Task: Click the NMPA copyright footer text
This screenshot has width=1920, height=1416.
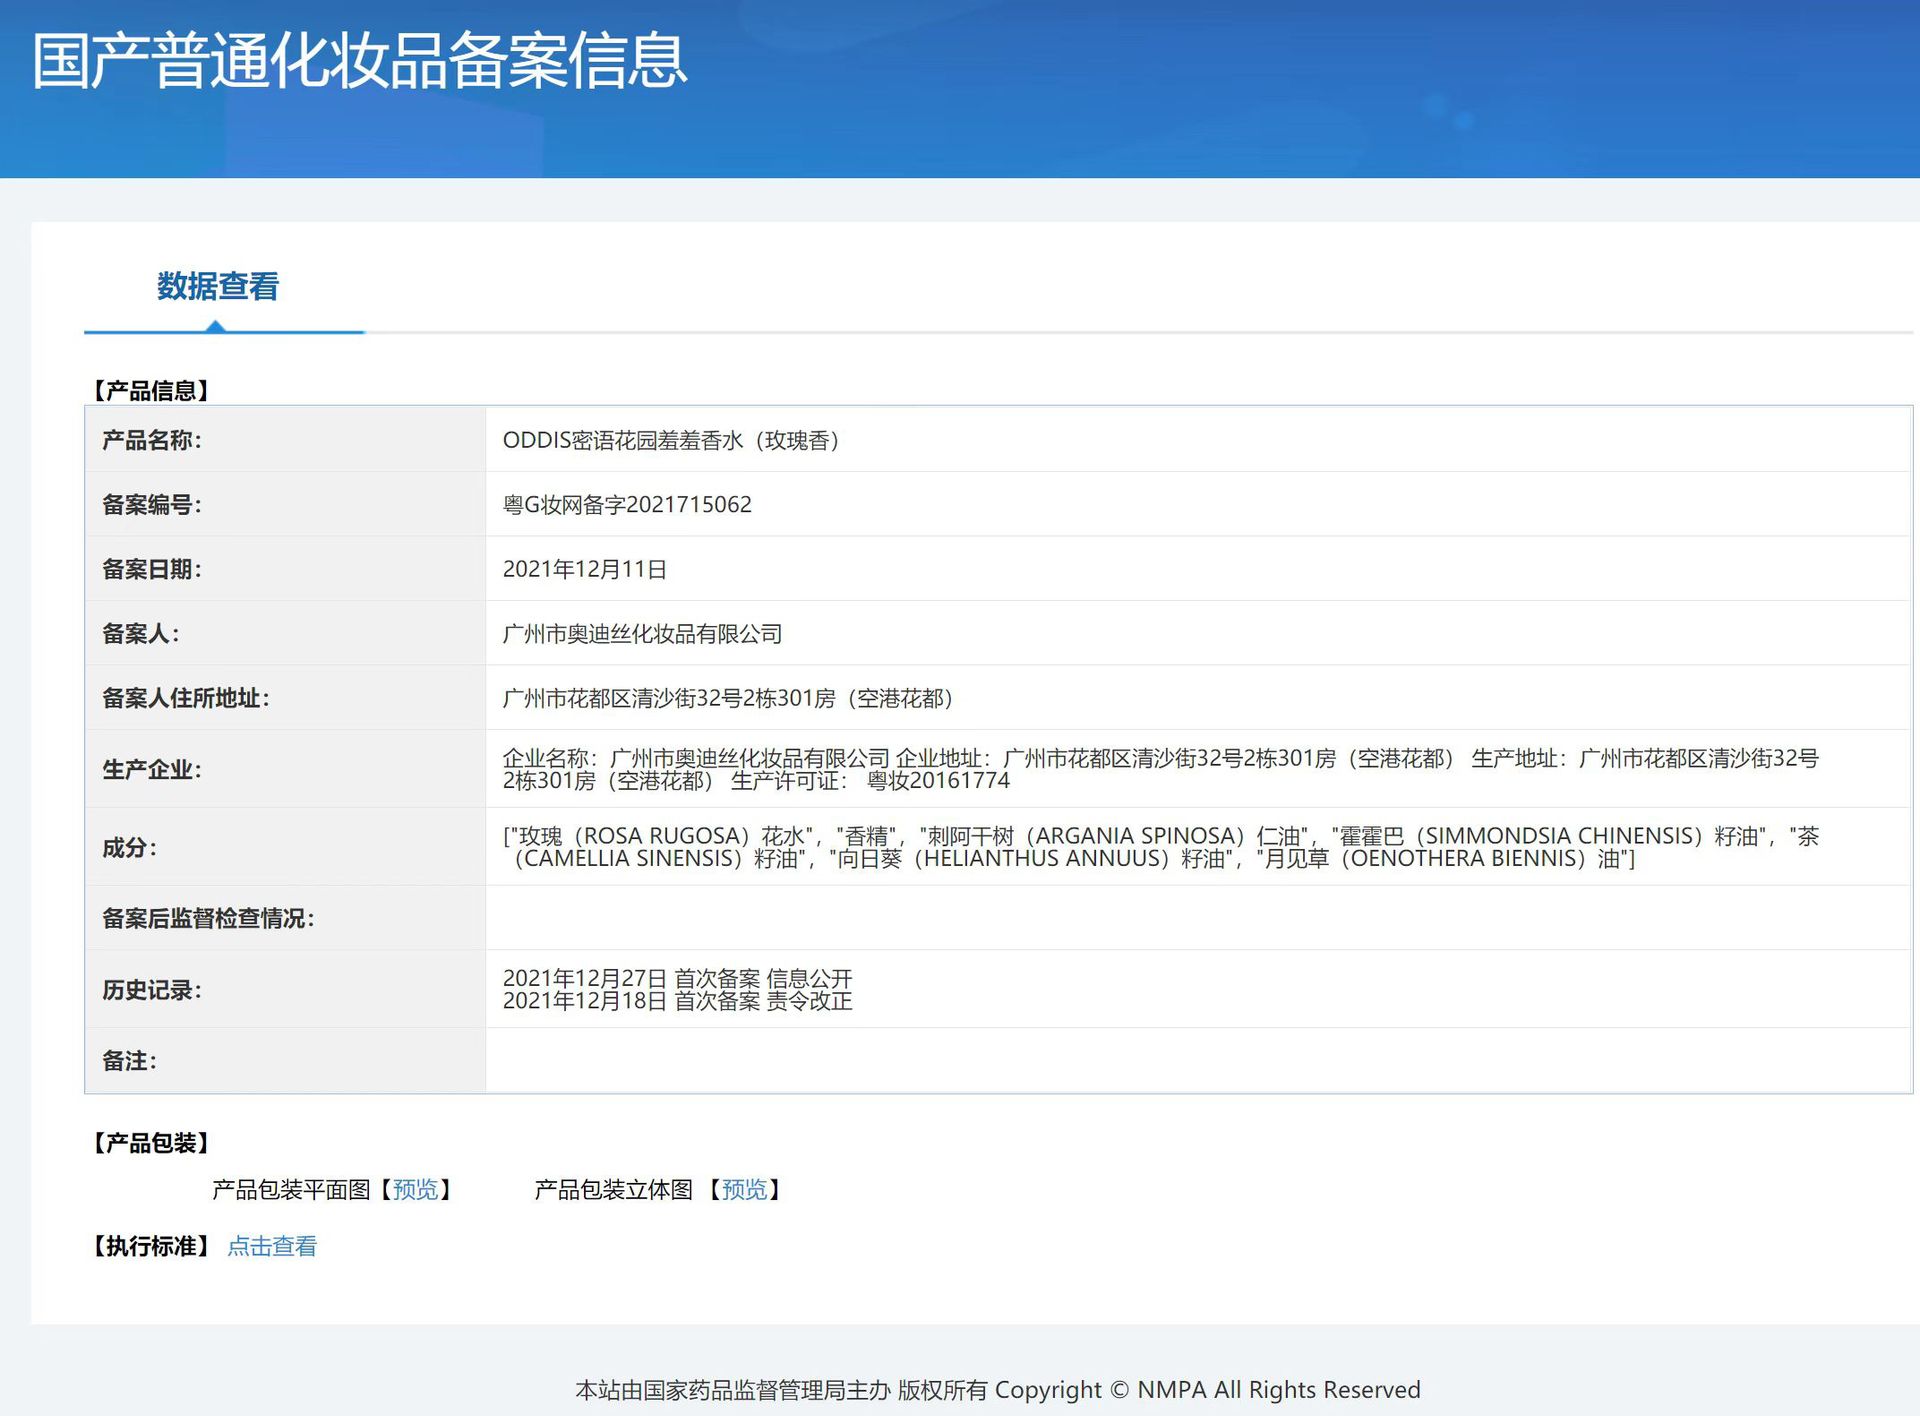Action: coord(998,1390)
